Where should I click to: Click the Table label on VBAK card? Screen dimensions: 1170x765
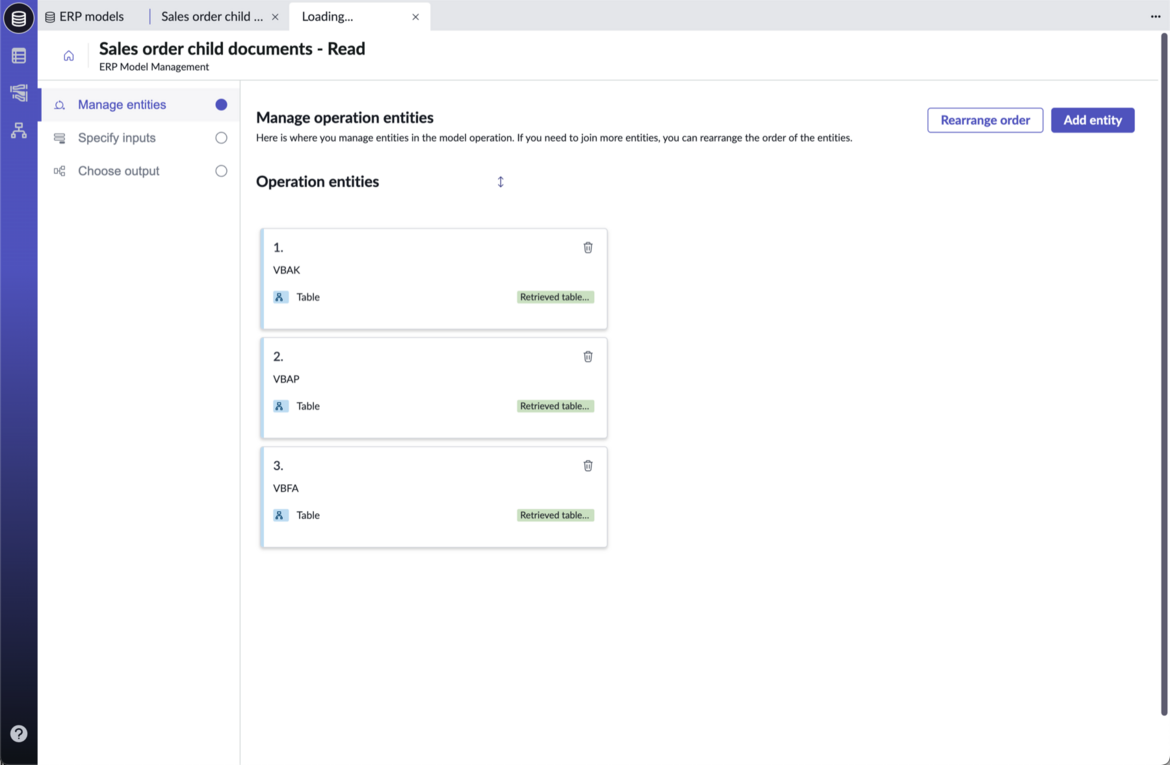click(308, 297)
